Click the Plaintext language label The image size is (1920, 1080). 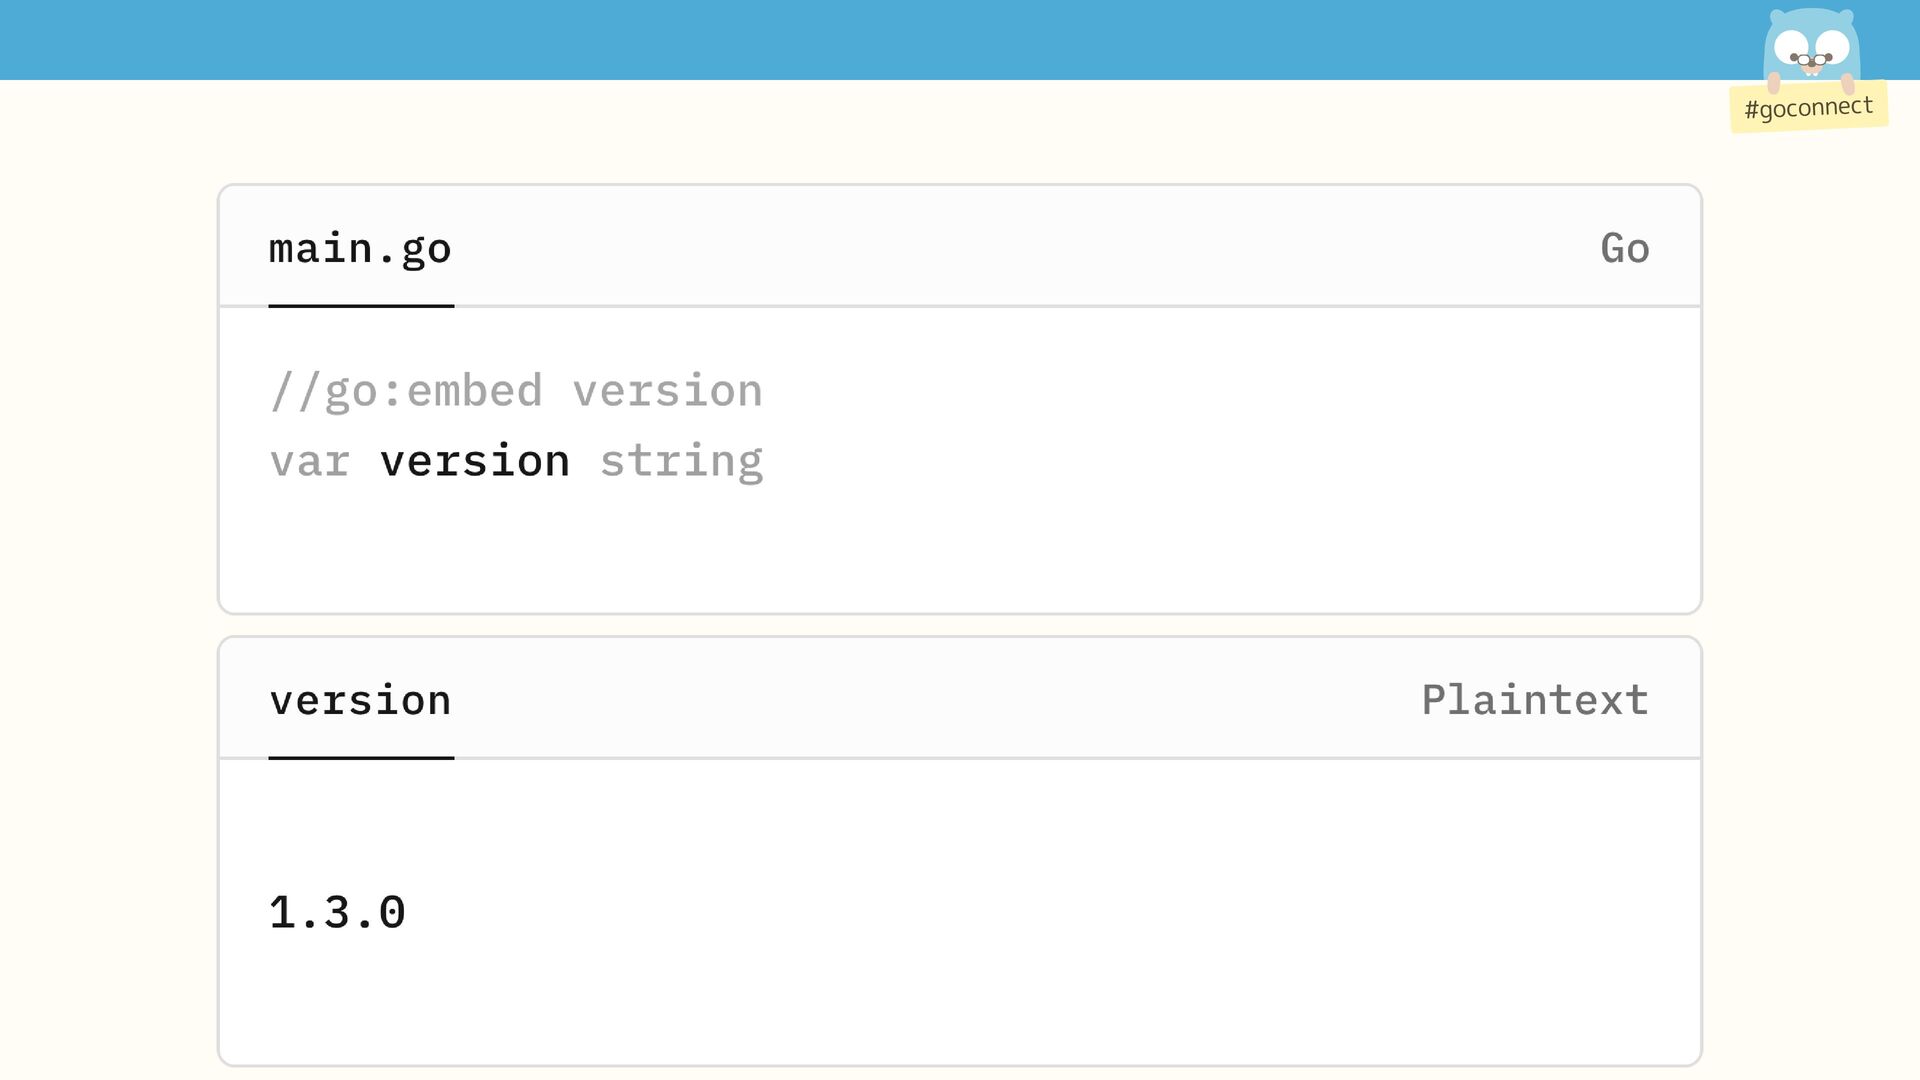(x=1534, y=700)
